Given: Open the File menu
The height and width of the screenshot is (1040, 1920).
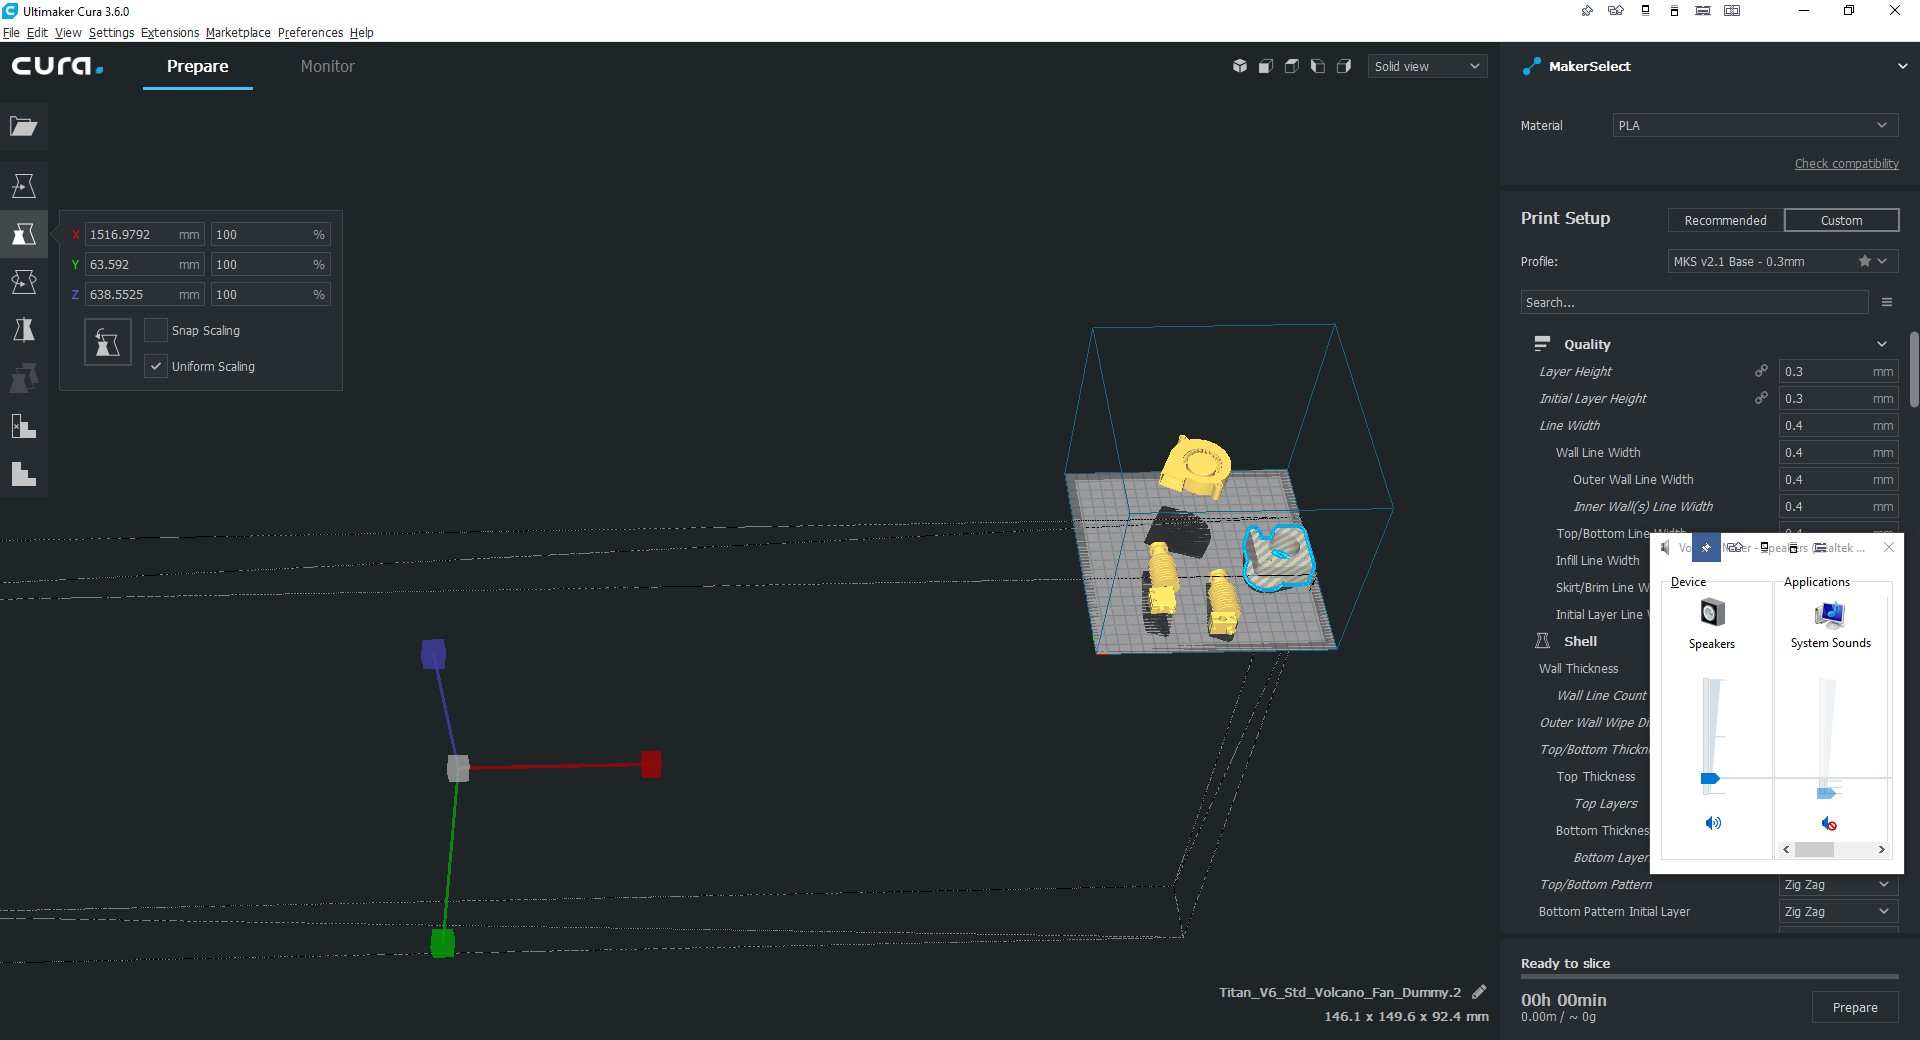Looking at the screenshot, I should click(11, 32).
